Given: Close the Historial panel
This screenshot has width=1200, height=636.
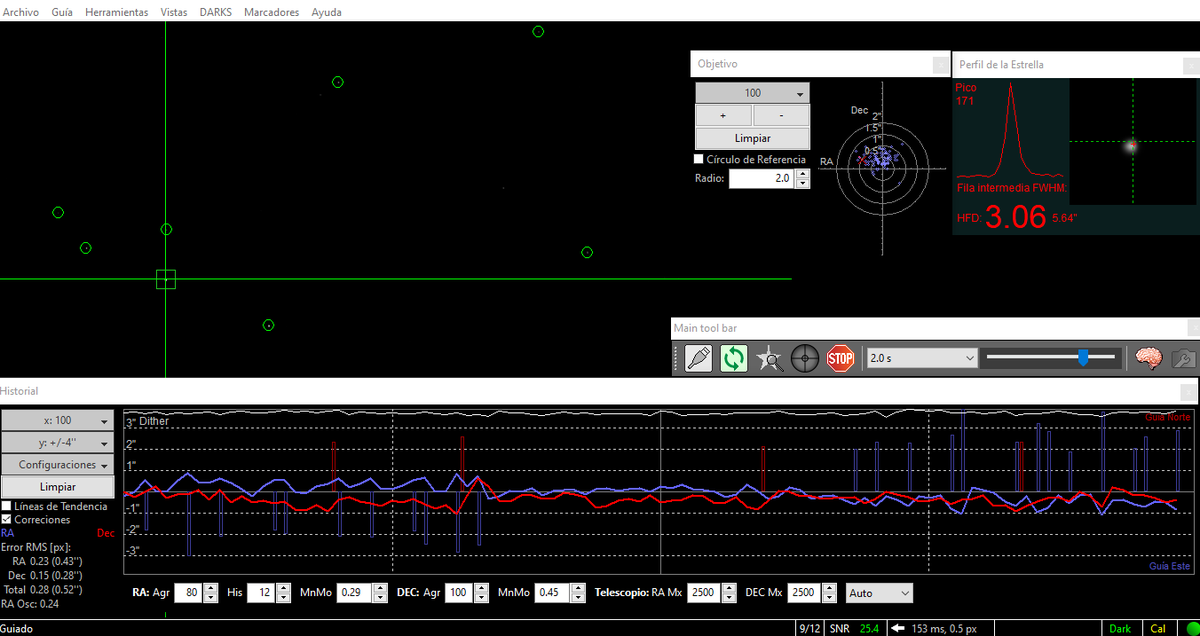Looking at the screenshot, I should 1189,391.
